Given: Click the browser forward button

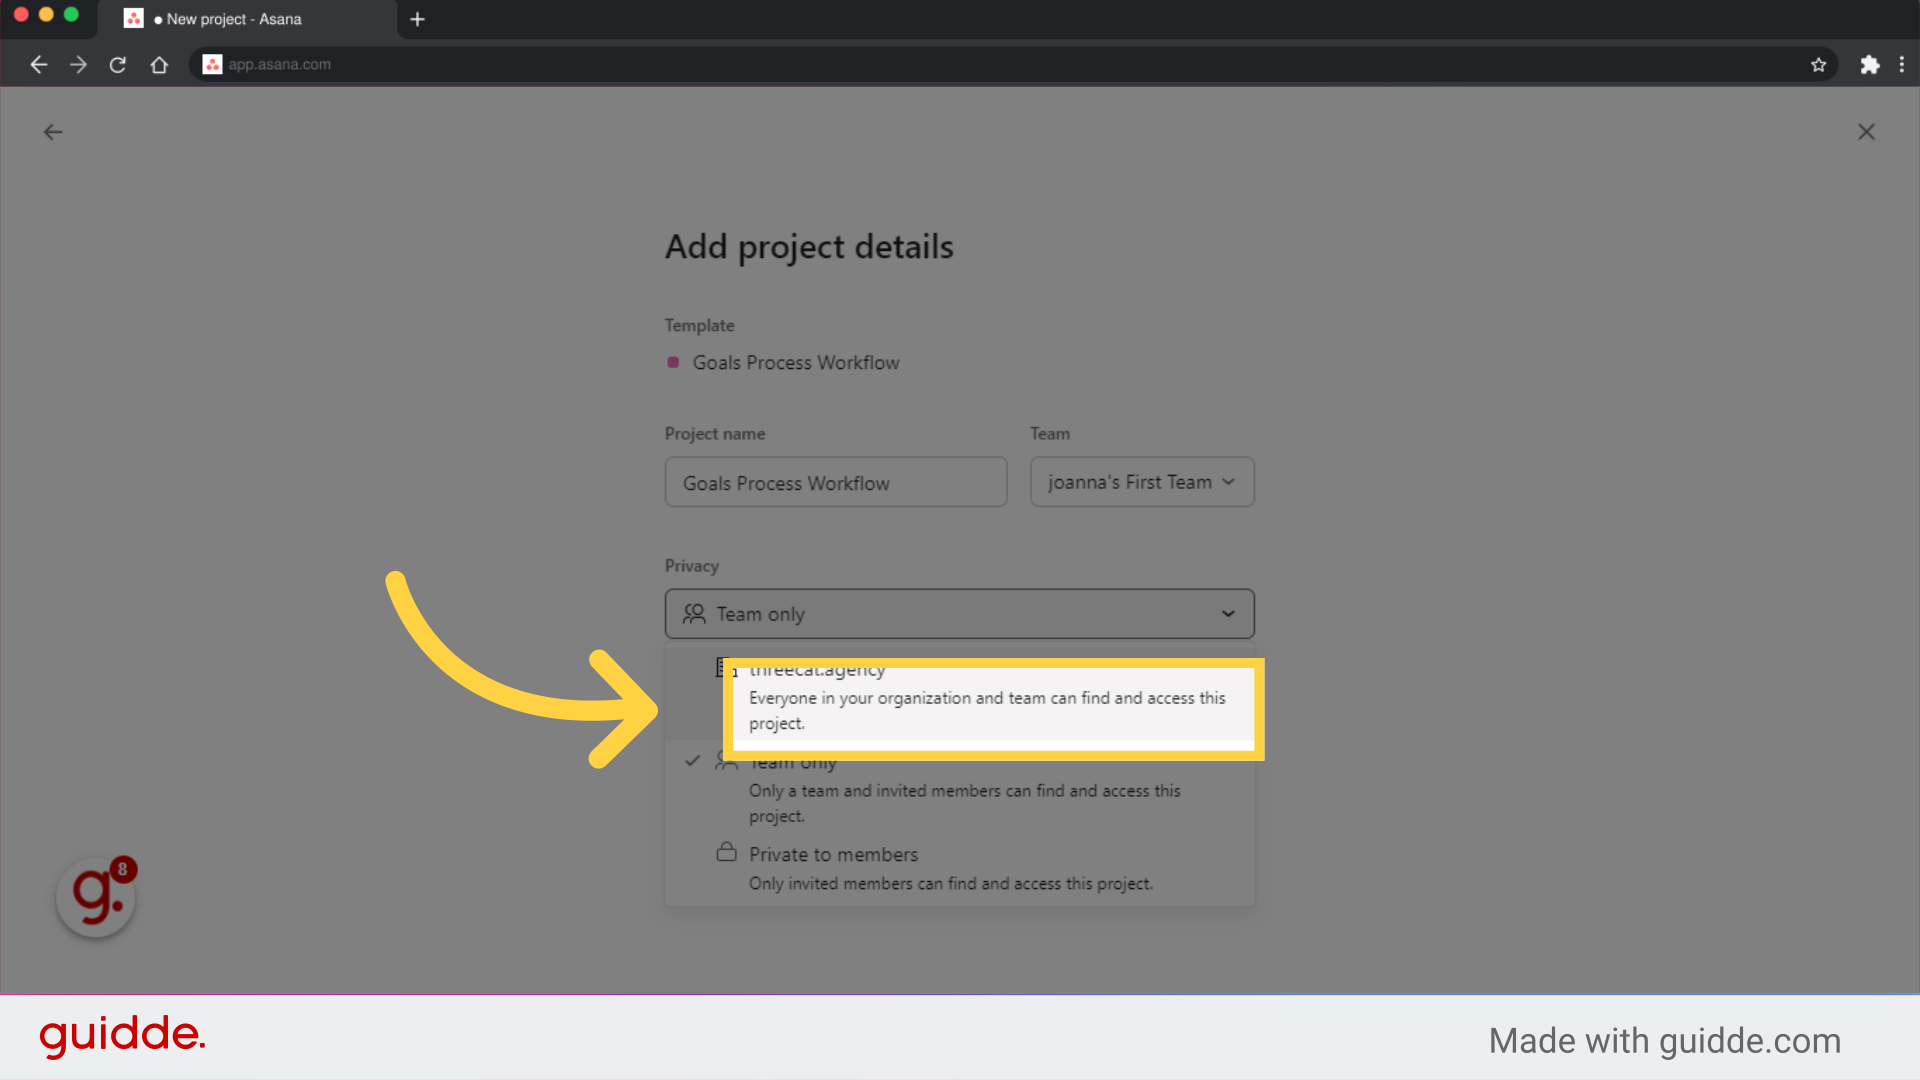Looking at the screenshot, I should pos(78,65).
